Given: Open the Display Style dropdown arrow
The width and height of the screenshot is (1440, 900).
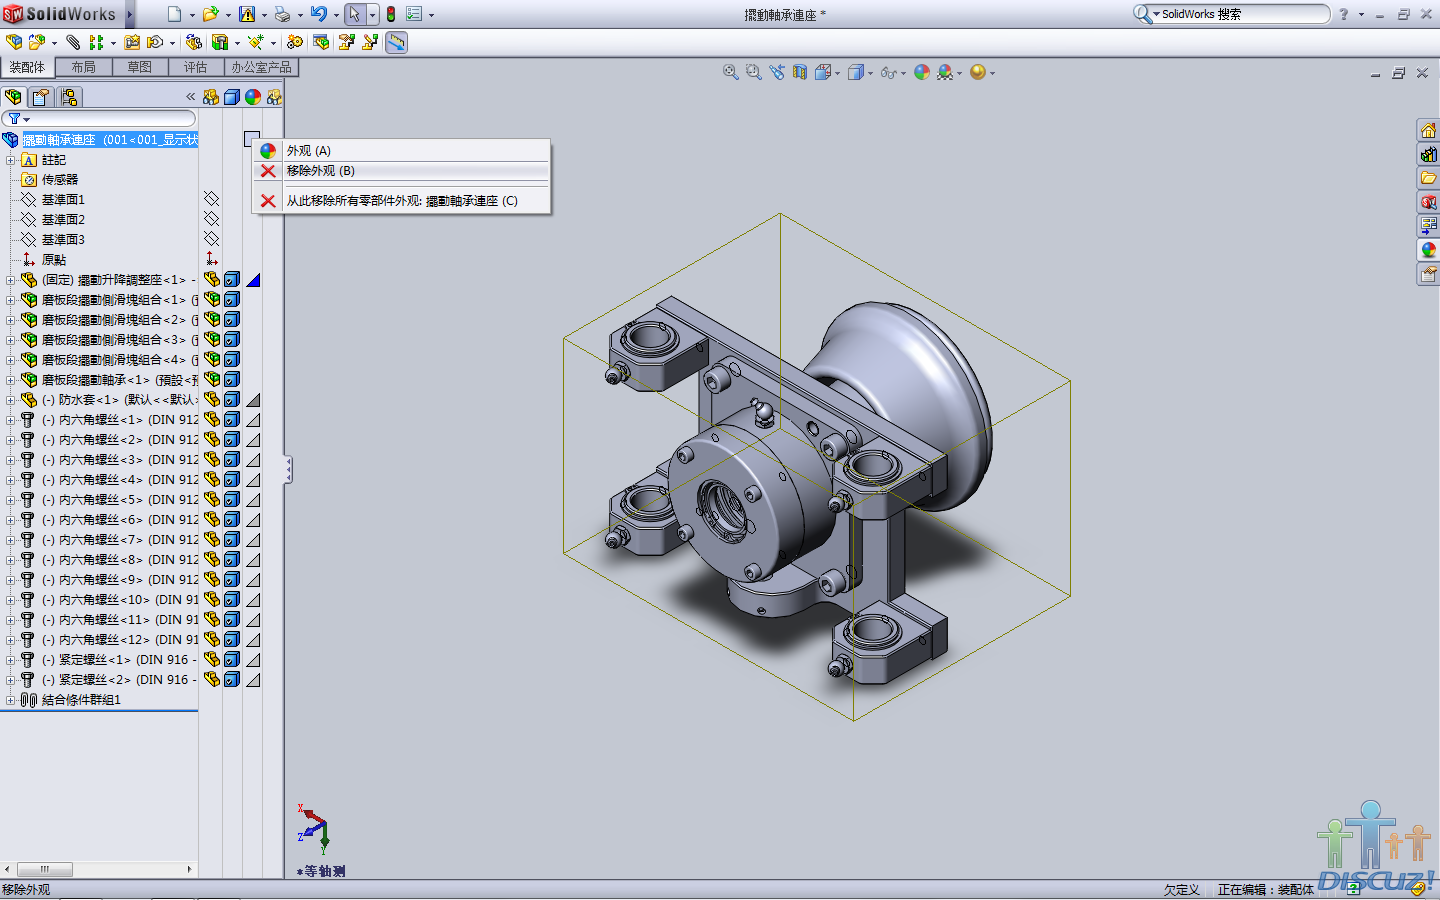Looking at the screenshot, I should point(870,73).
